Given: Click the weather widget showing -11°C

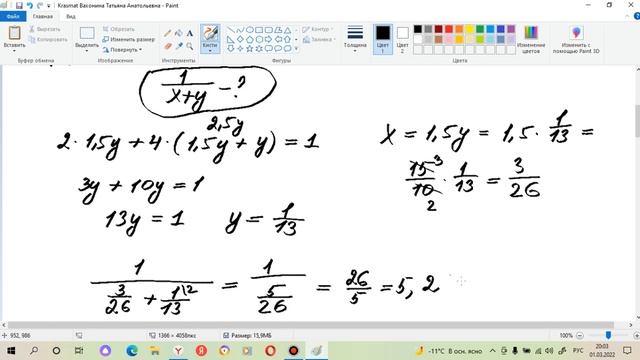Looking at the screenshot, I should coord(449,351).
